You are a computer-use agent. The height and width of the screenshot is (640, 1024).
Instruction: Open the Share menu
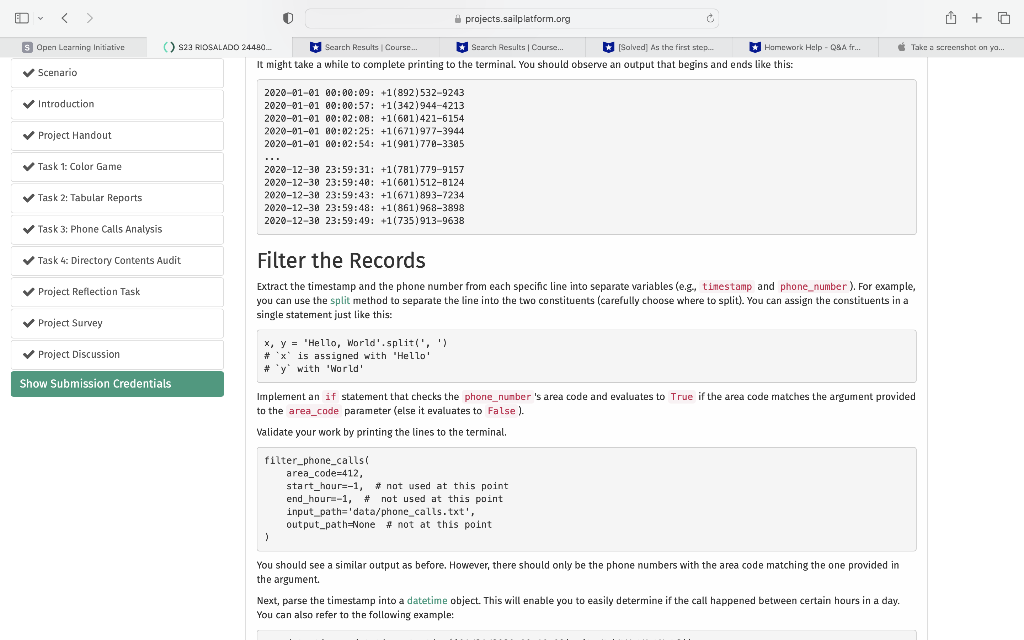(951, 17)
